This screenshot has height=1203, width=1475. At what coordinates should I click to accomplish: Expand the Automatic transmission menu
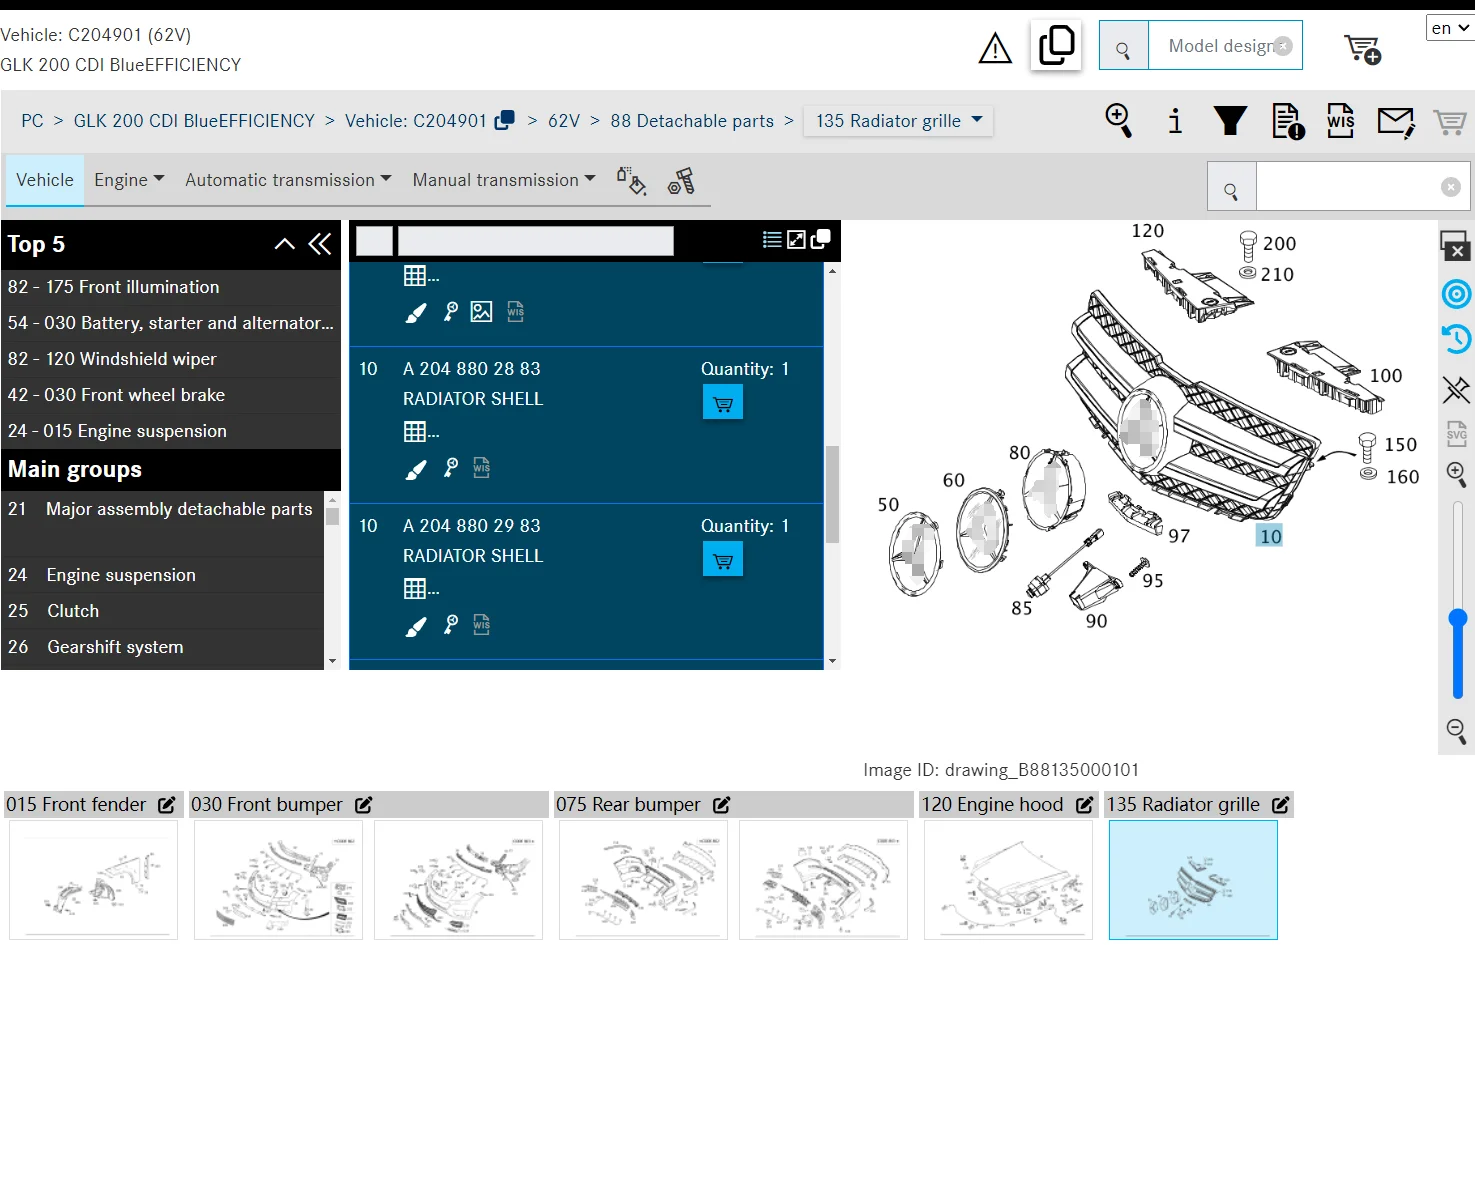pos(288,180)
